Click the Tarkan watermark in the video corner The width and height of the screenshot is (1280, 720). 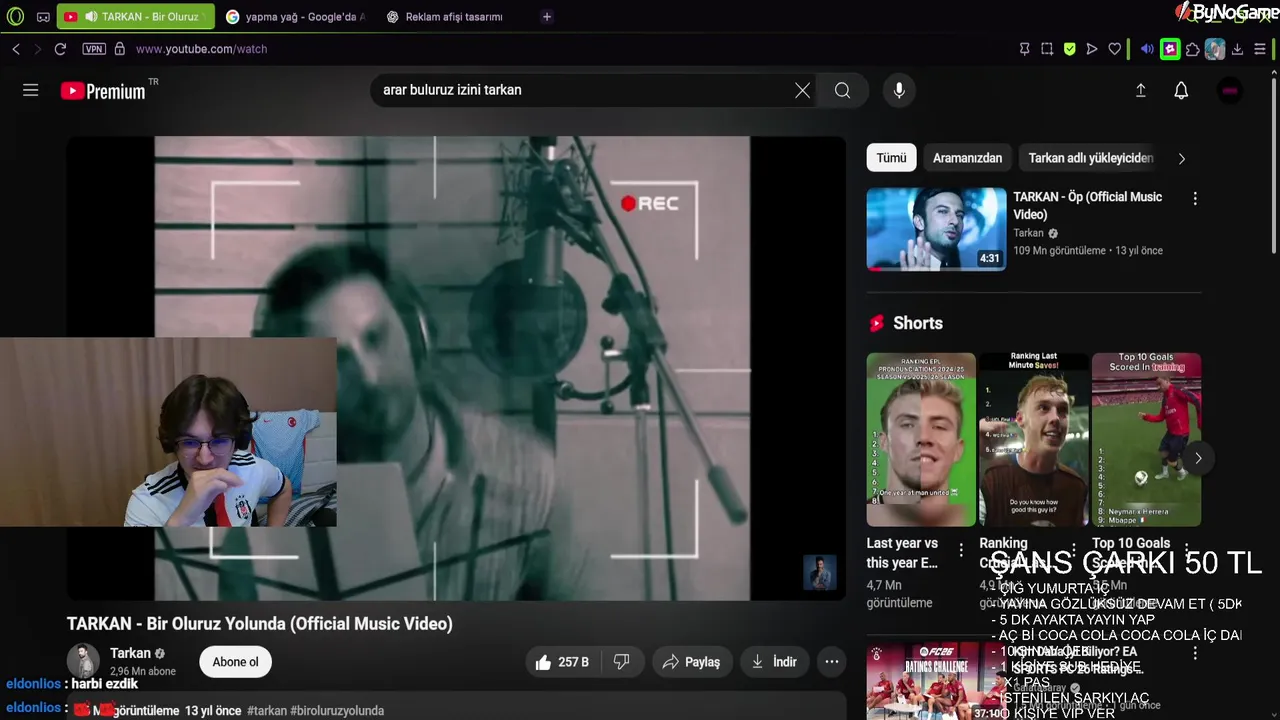pyautogui.click(x=820, y=573)
